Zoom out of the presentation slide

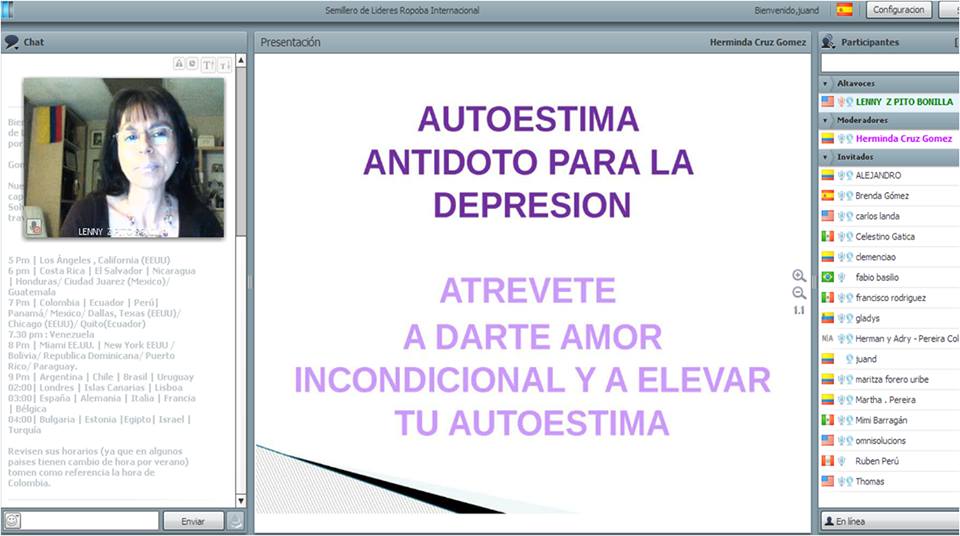click(798, 293)
